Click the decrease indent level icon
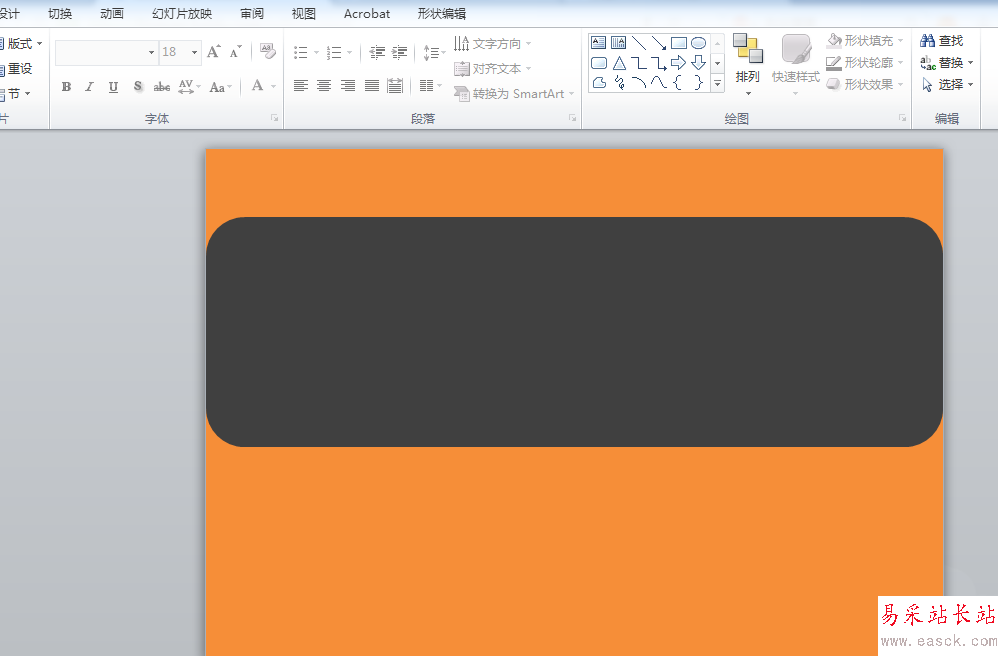Image resolution: width=998 pixels, height=656 pixels. pos(377,52)
